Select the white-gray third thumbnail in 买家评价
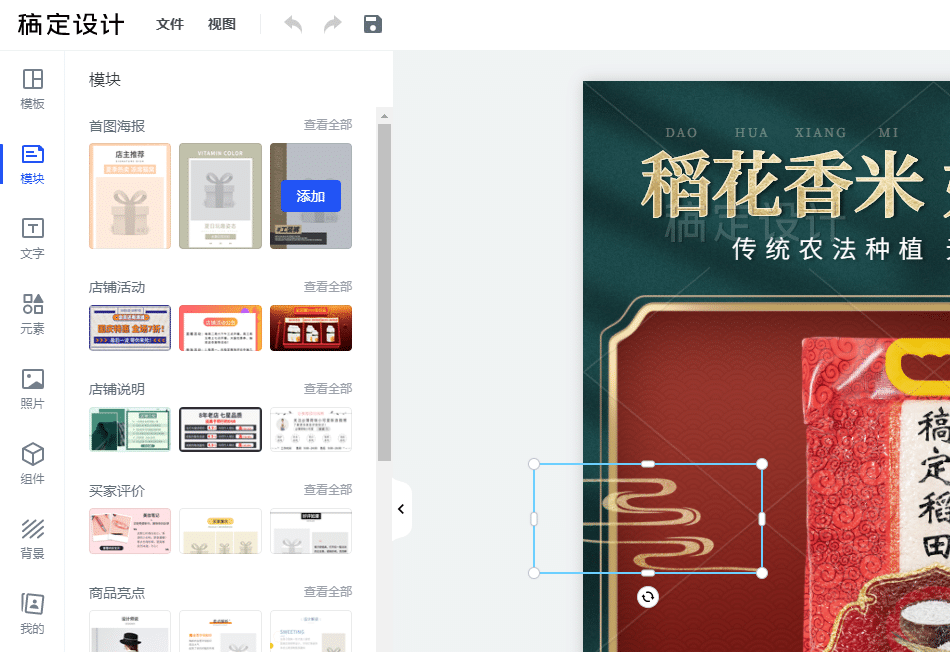Image resolution: width=950 pixels, height=652 pixels. point(311,531)
